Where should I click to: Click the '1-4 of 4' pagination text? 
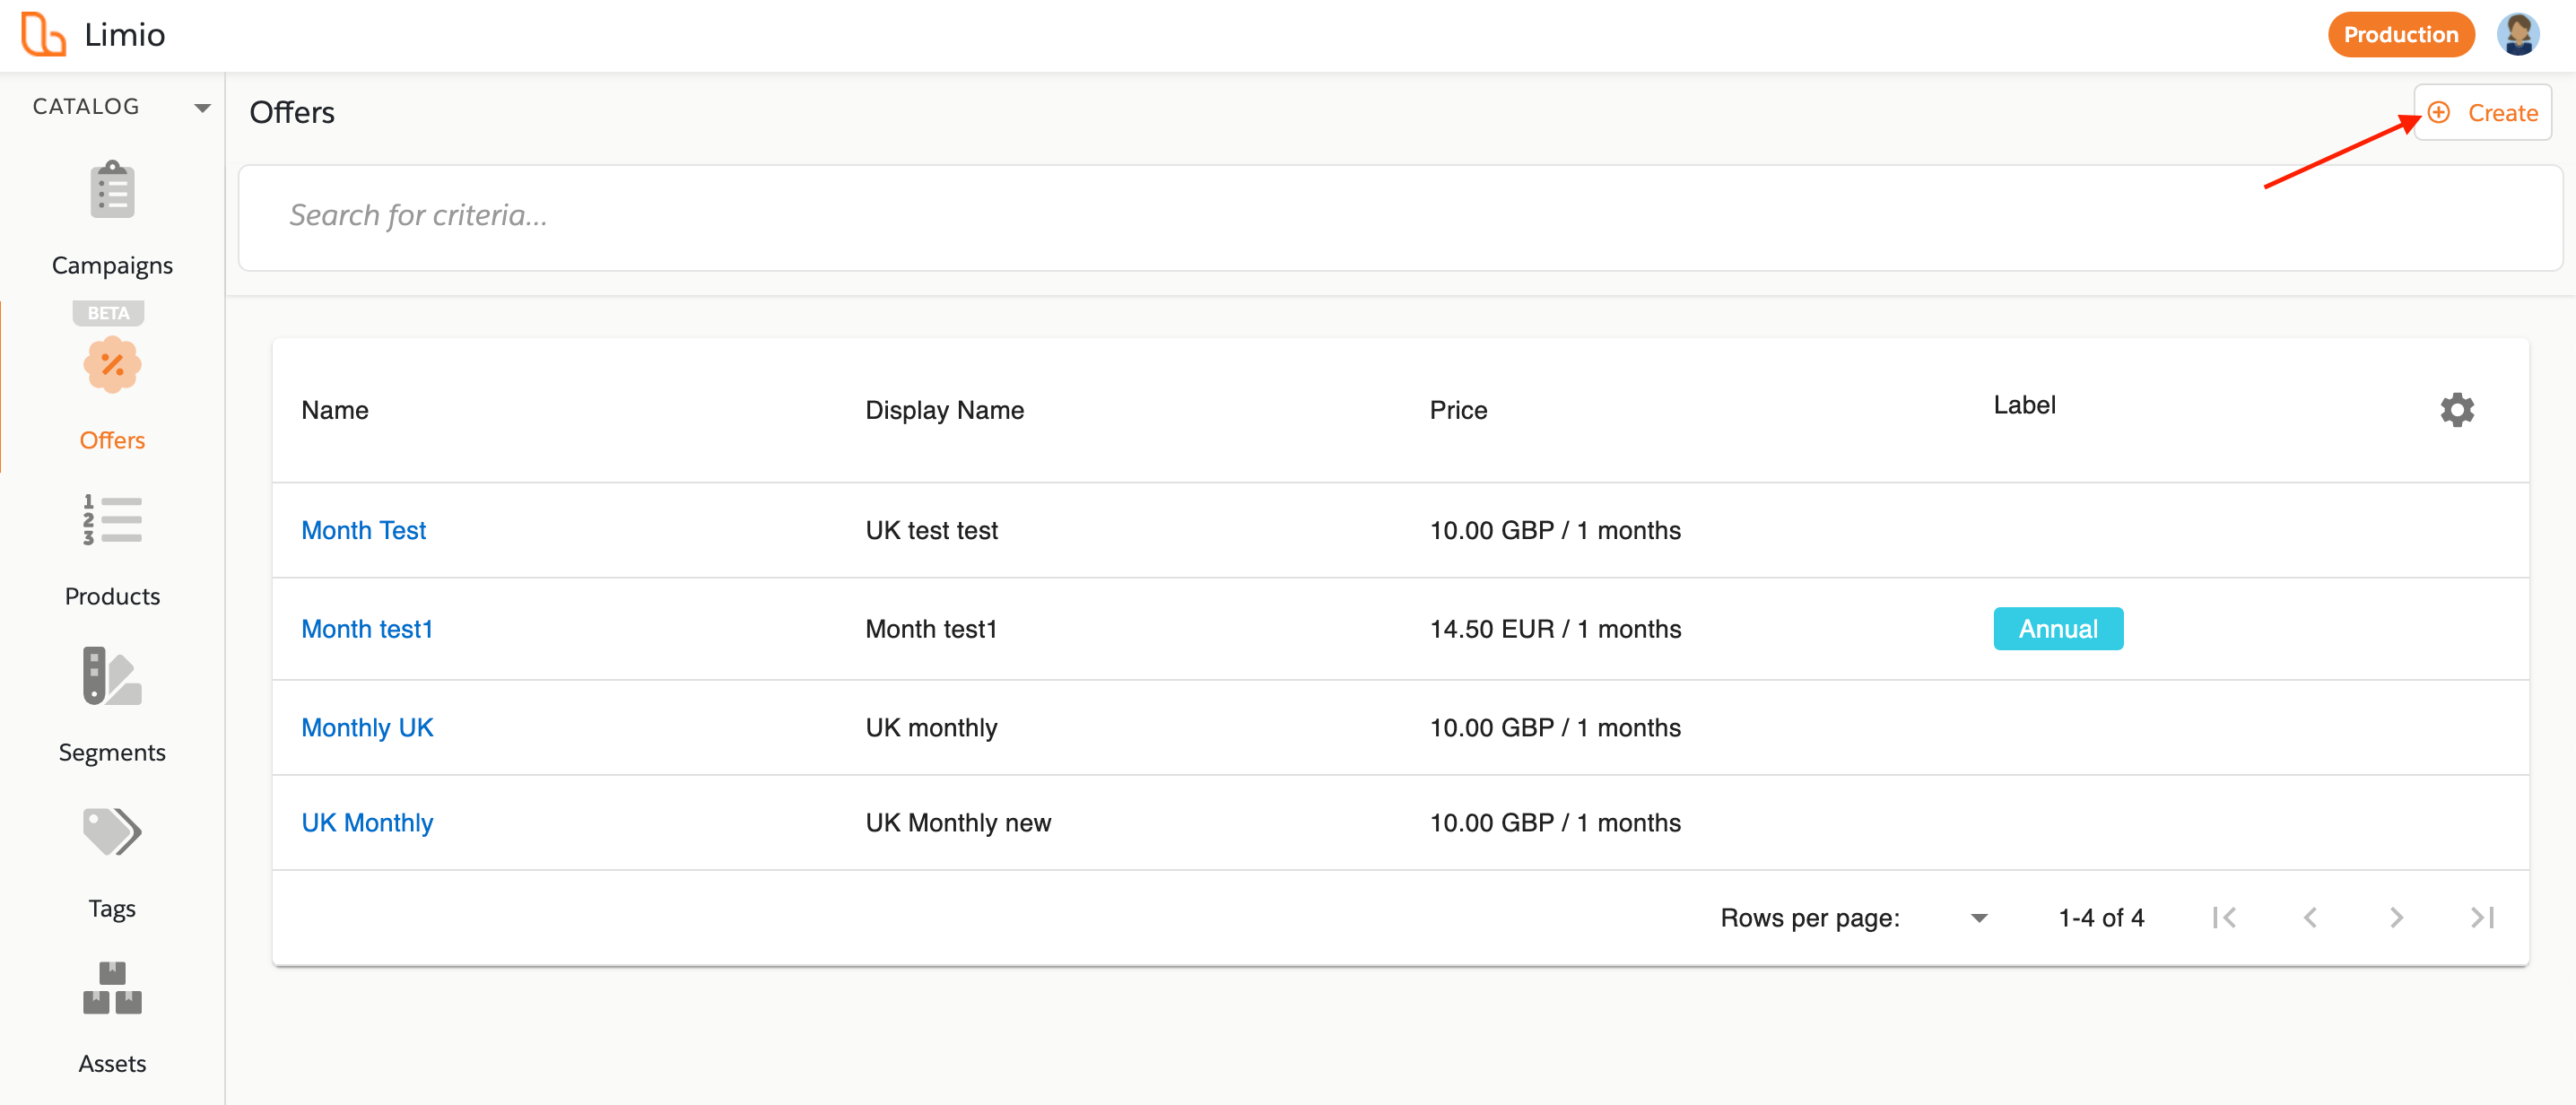[x=2101, y=917]
